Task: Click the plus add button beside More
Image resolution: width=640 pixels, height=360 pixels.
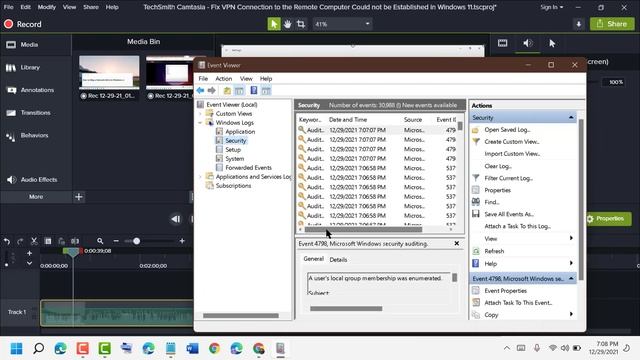Action: click(79, 197)
